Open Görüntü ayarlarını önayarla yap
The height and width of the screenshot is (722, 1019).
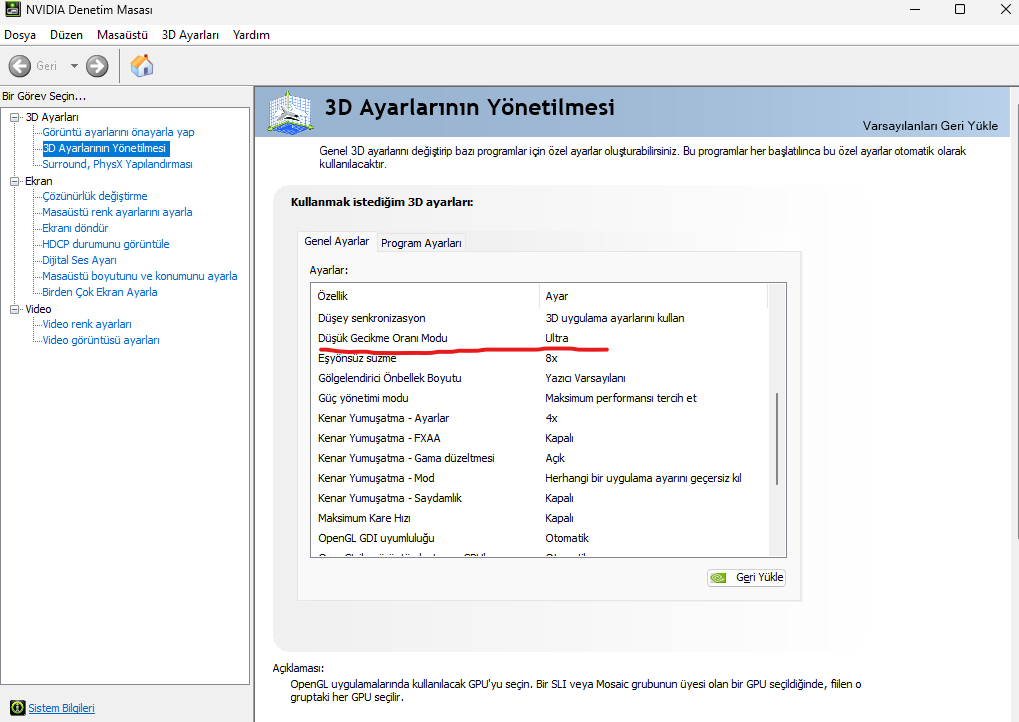[x=118, y=132]
